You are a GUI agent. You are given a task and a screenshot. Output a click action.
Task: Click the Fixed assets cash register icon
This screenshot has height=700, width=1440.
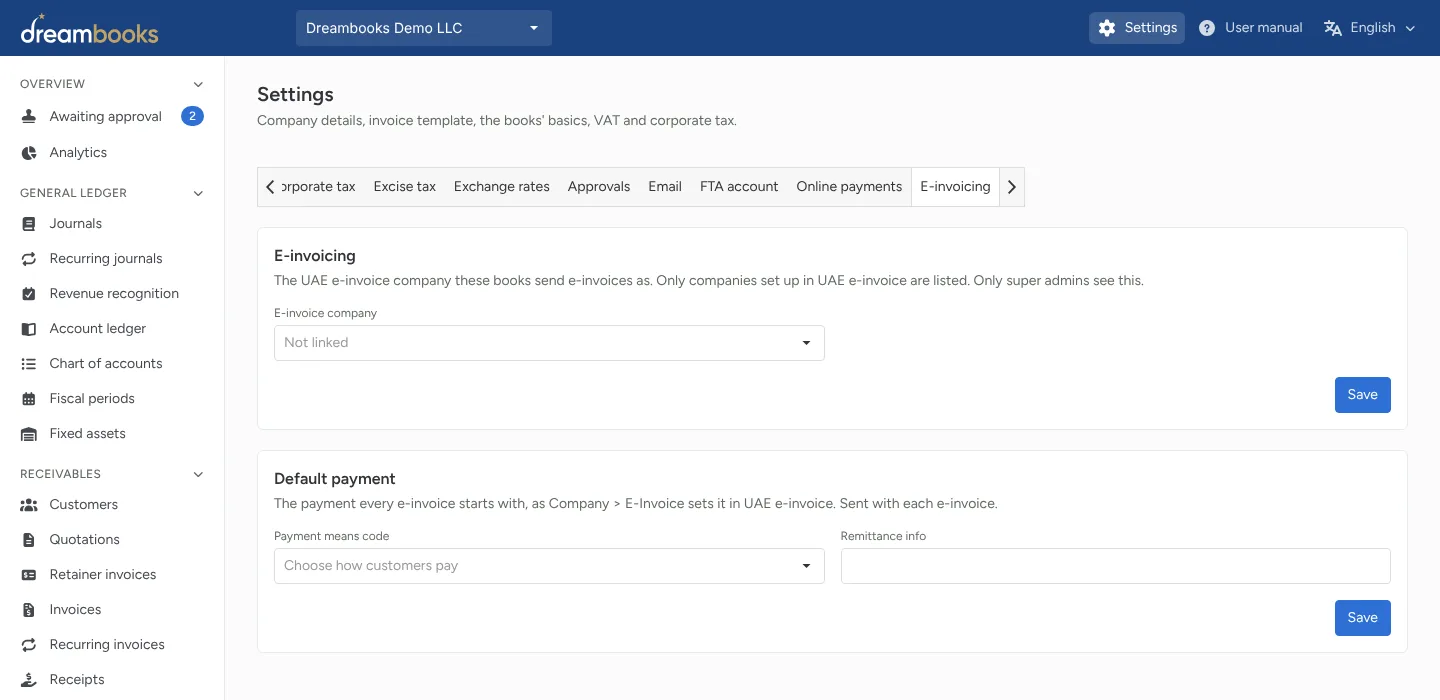click(x=29, y=434)
